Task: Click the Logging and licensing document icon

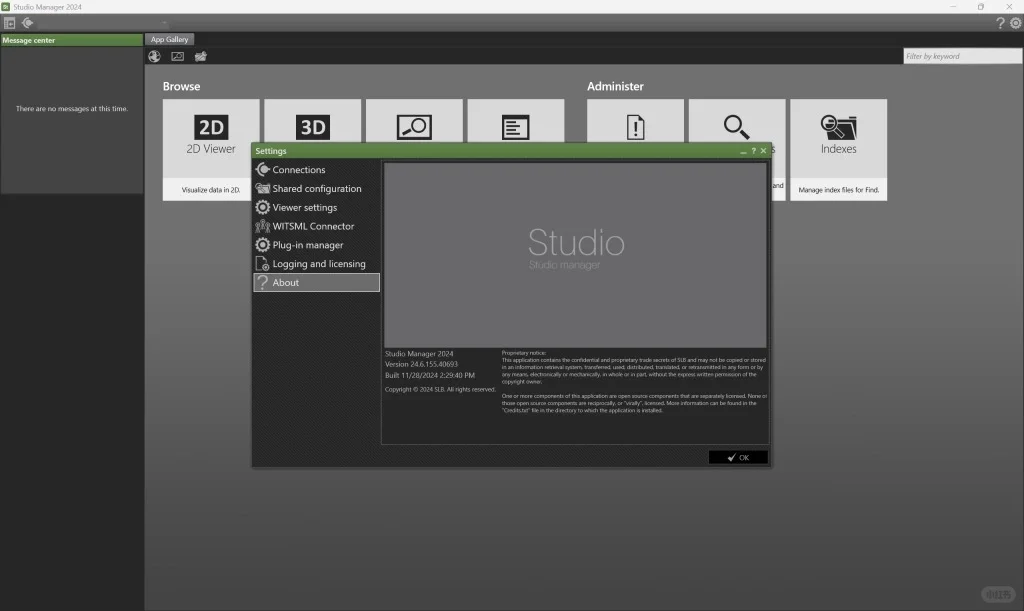Action: coord(263,264)
